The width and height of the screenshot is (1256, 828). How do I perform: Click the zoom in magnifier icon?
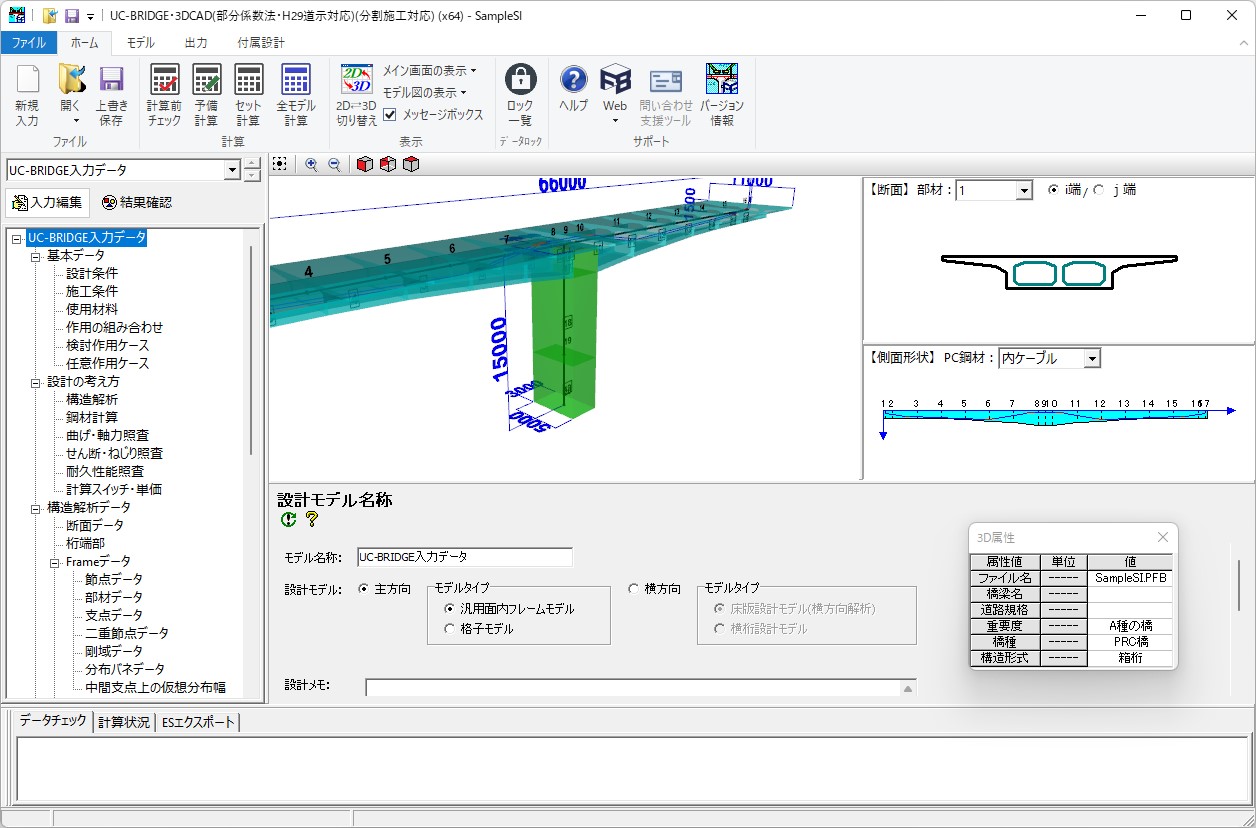311,165
